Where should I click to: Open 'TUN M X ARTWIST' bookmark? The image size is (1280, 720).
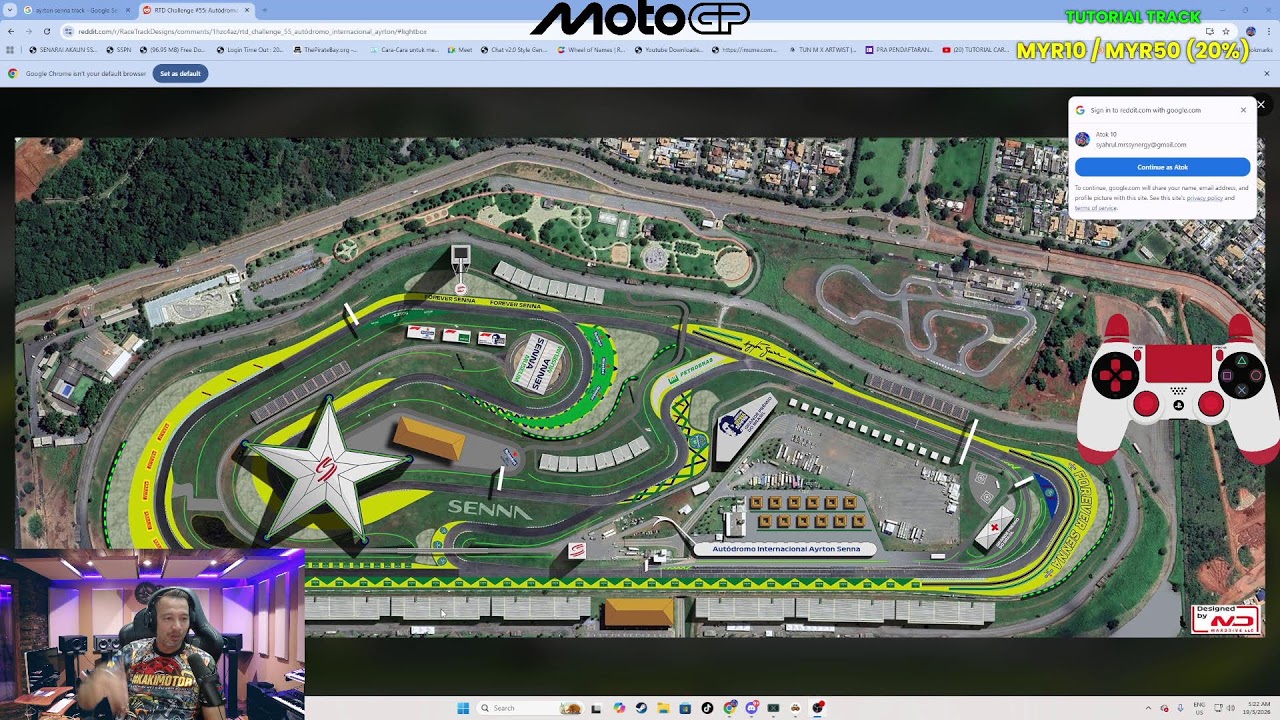[x=822, y=49]
